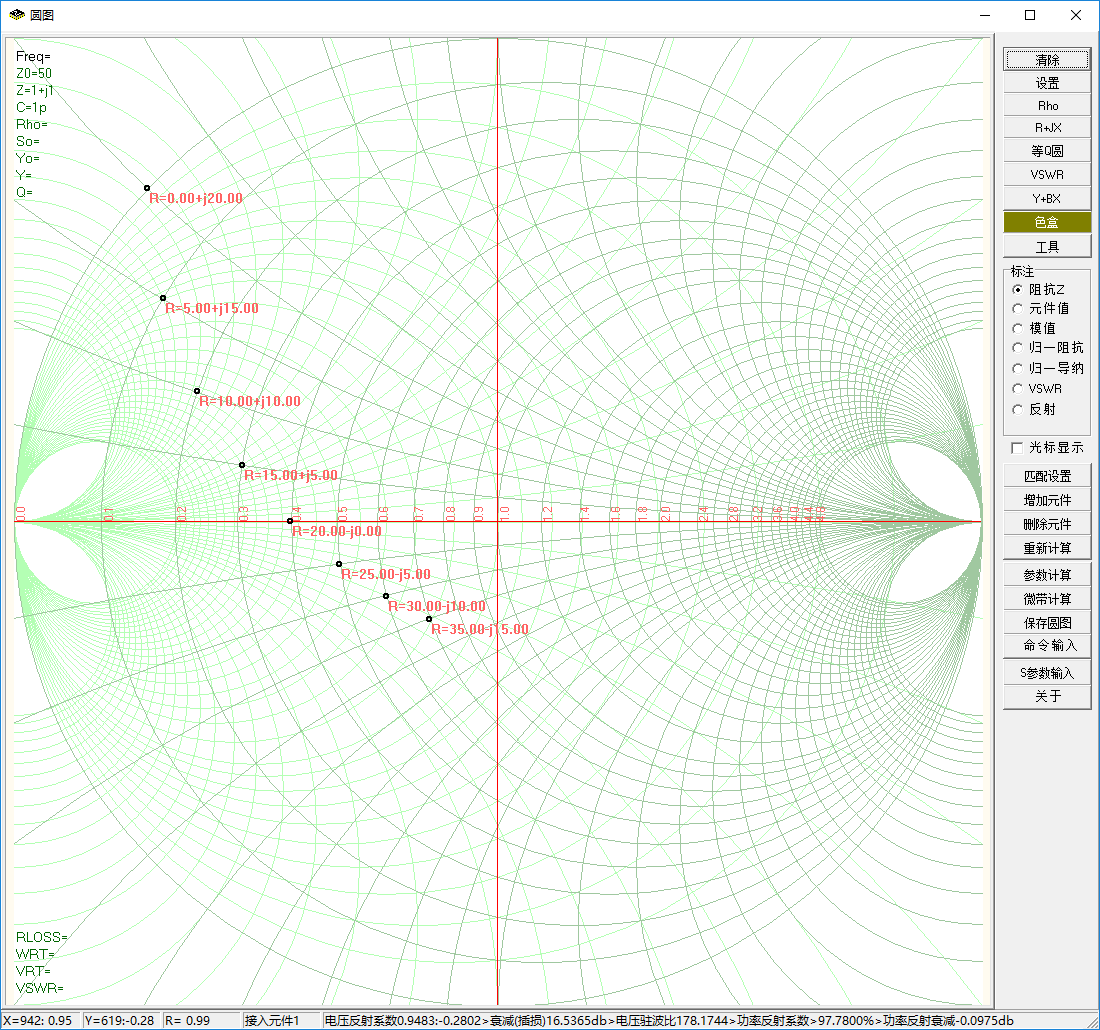Open the 工具 tools button
The height and width of the screenshot is (1030, 1100).
click(1047, 246)
